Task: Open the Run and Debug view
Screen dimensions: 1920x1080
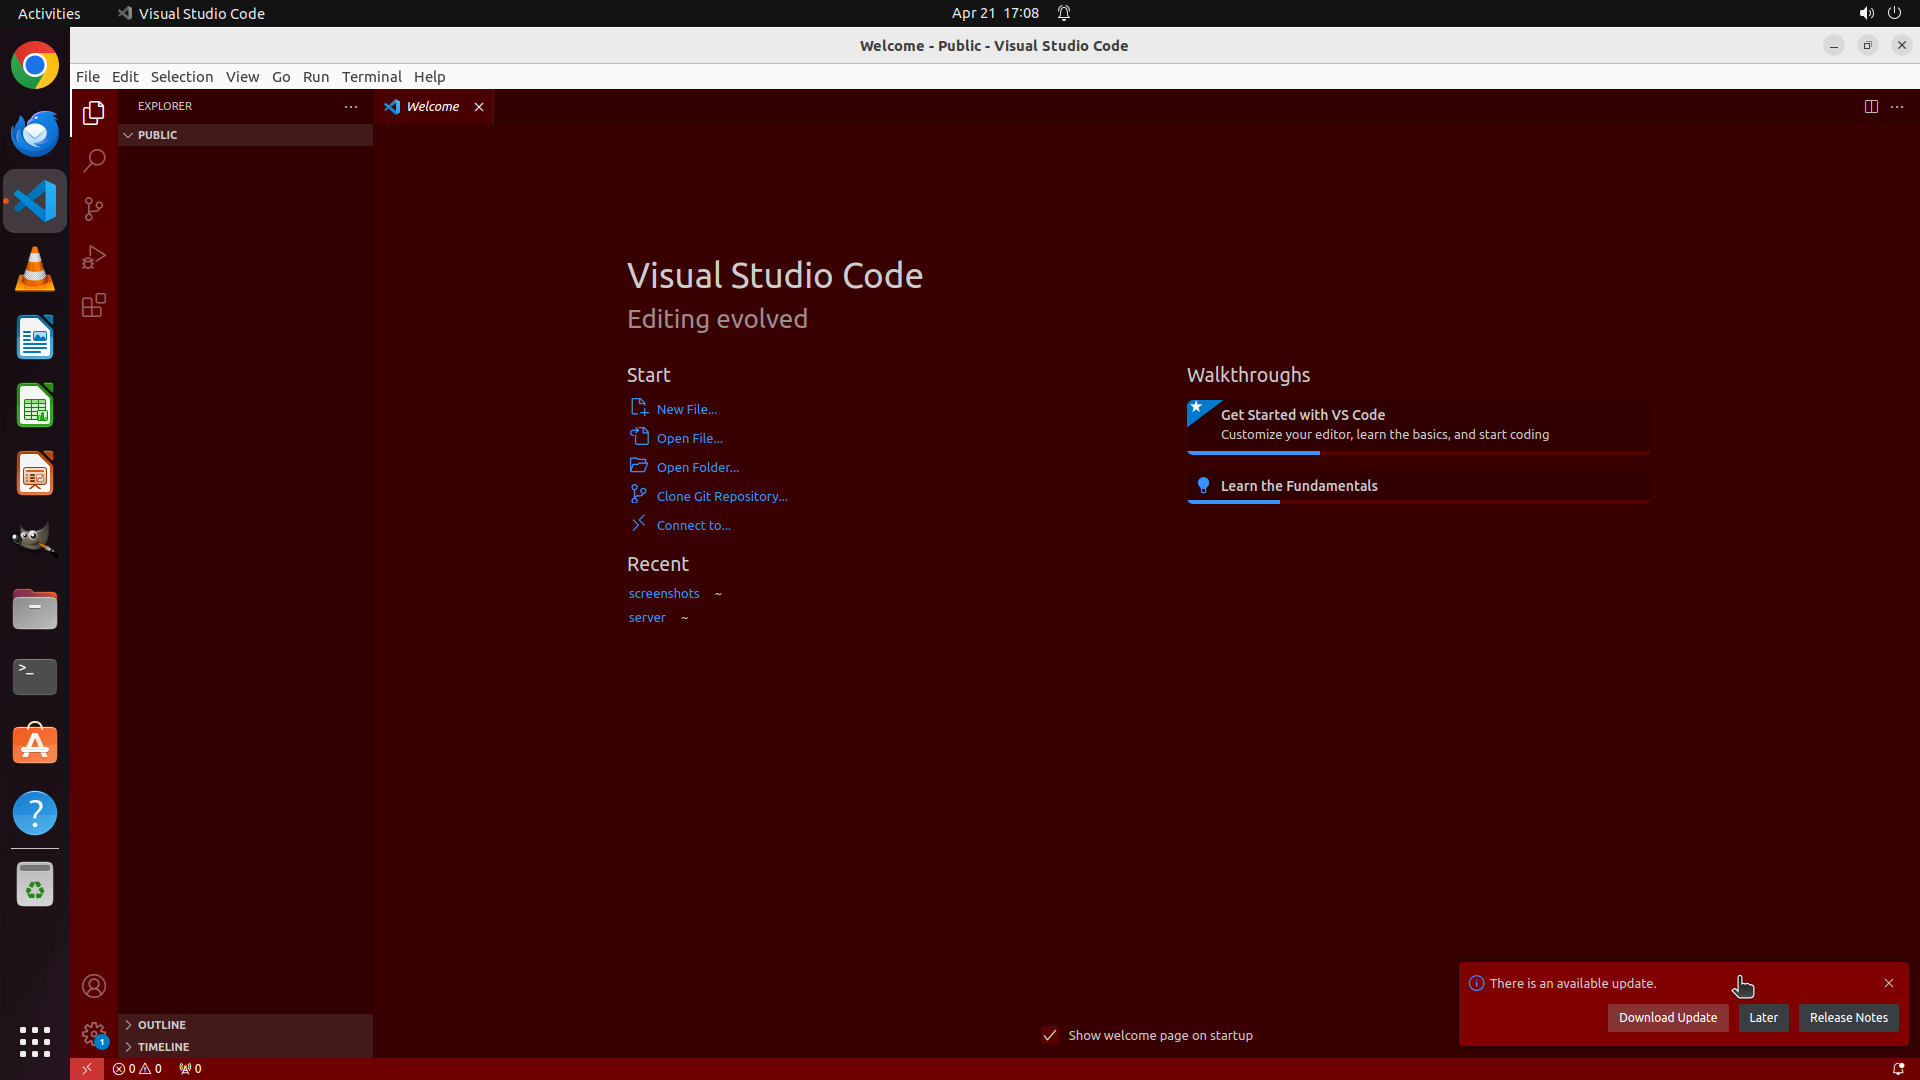Action: pyautogui.click(x=94, y=257)
